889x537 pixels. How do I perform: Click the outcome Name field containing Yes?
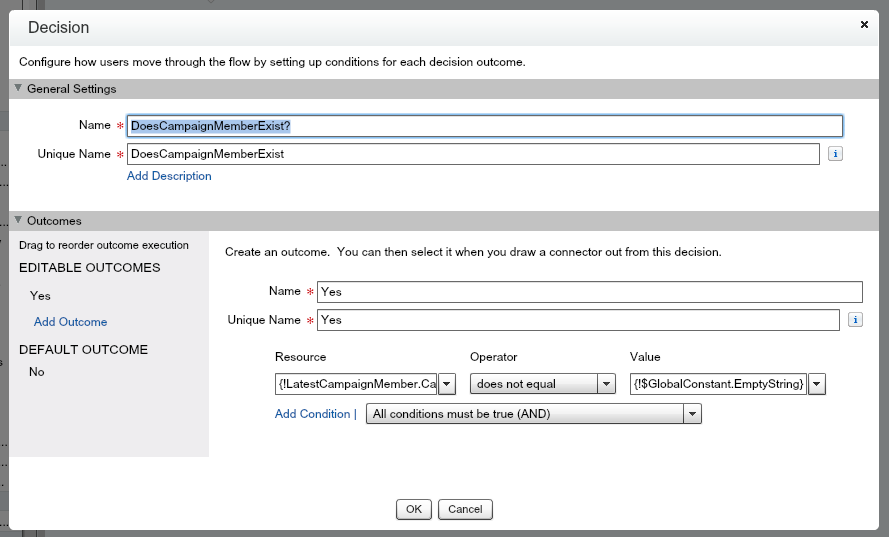pos(589,292)
